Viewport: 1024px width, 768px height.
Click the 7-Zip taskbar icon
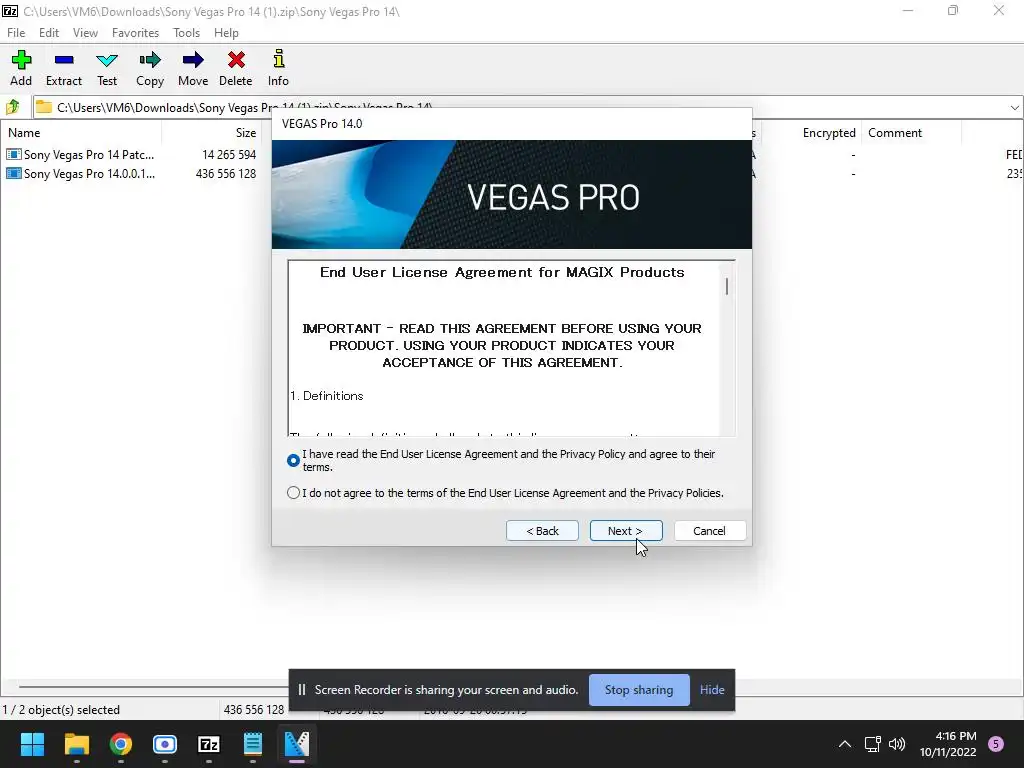[208, 744]
